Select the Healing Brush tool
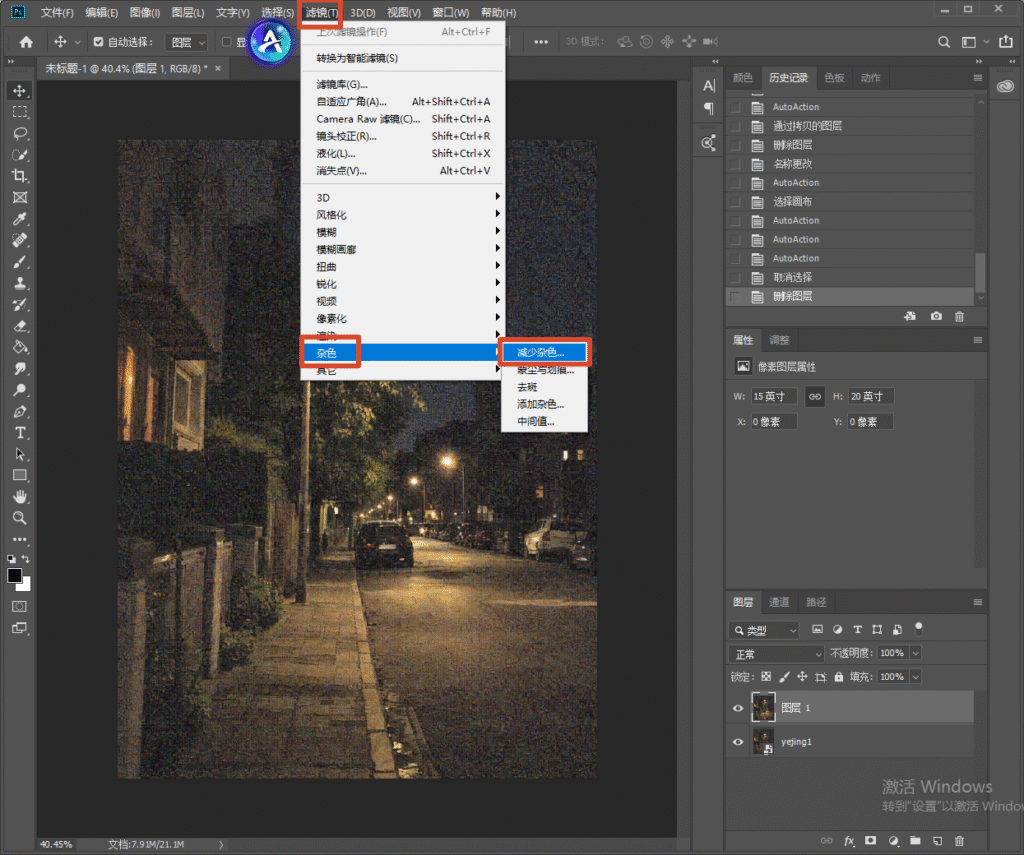 [20, 240]
